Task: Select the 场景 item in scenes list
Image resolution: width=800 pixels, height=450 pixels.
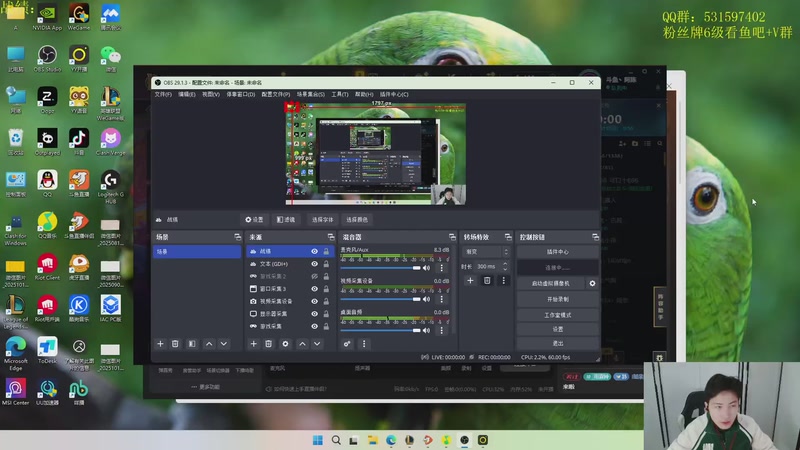Action: click(x=197, y=252)
